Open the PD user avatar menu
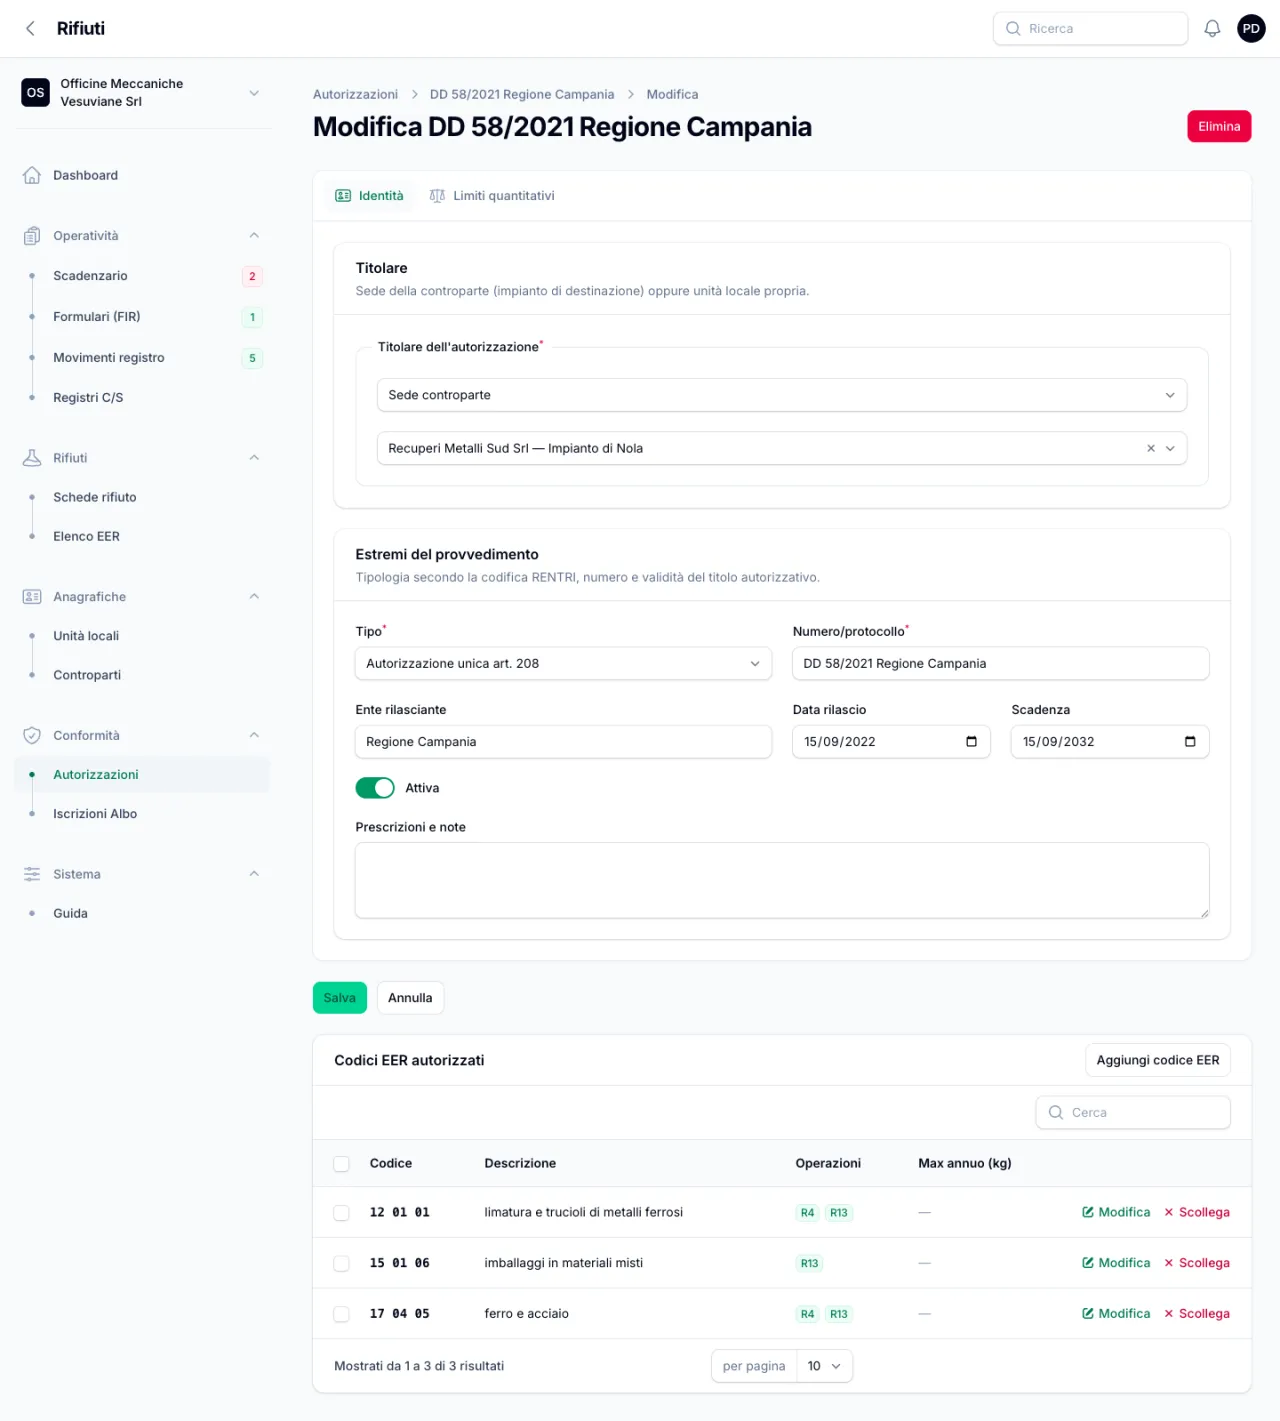 click(1251, 29)
